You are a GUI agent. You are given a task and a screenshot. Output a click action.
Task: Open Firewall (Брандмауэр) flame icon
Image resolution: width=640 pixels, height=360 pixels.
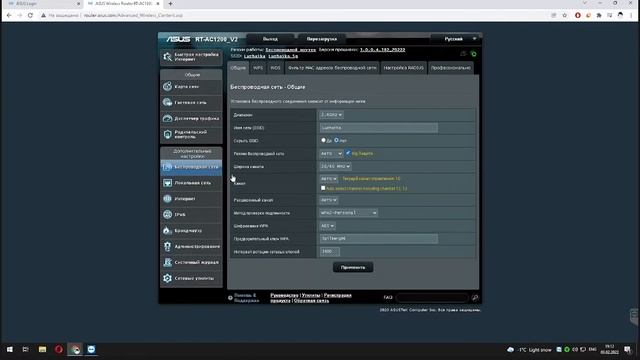pos(167,231)
